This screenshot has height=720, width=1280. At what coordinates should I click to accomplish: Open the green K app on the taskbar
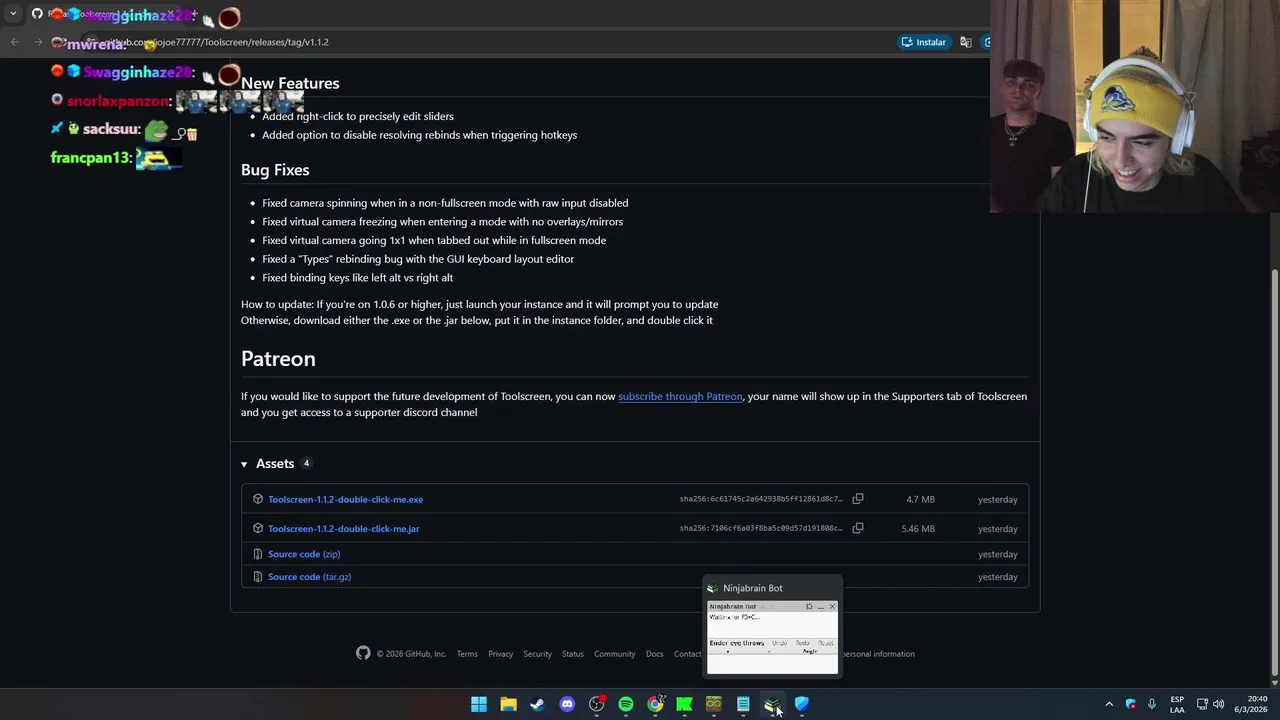(x=684, y=704)
